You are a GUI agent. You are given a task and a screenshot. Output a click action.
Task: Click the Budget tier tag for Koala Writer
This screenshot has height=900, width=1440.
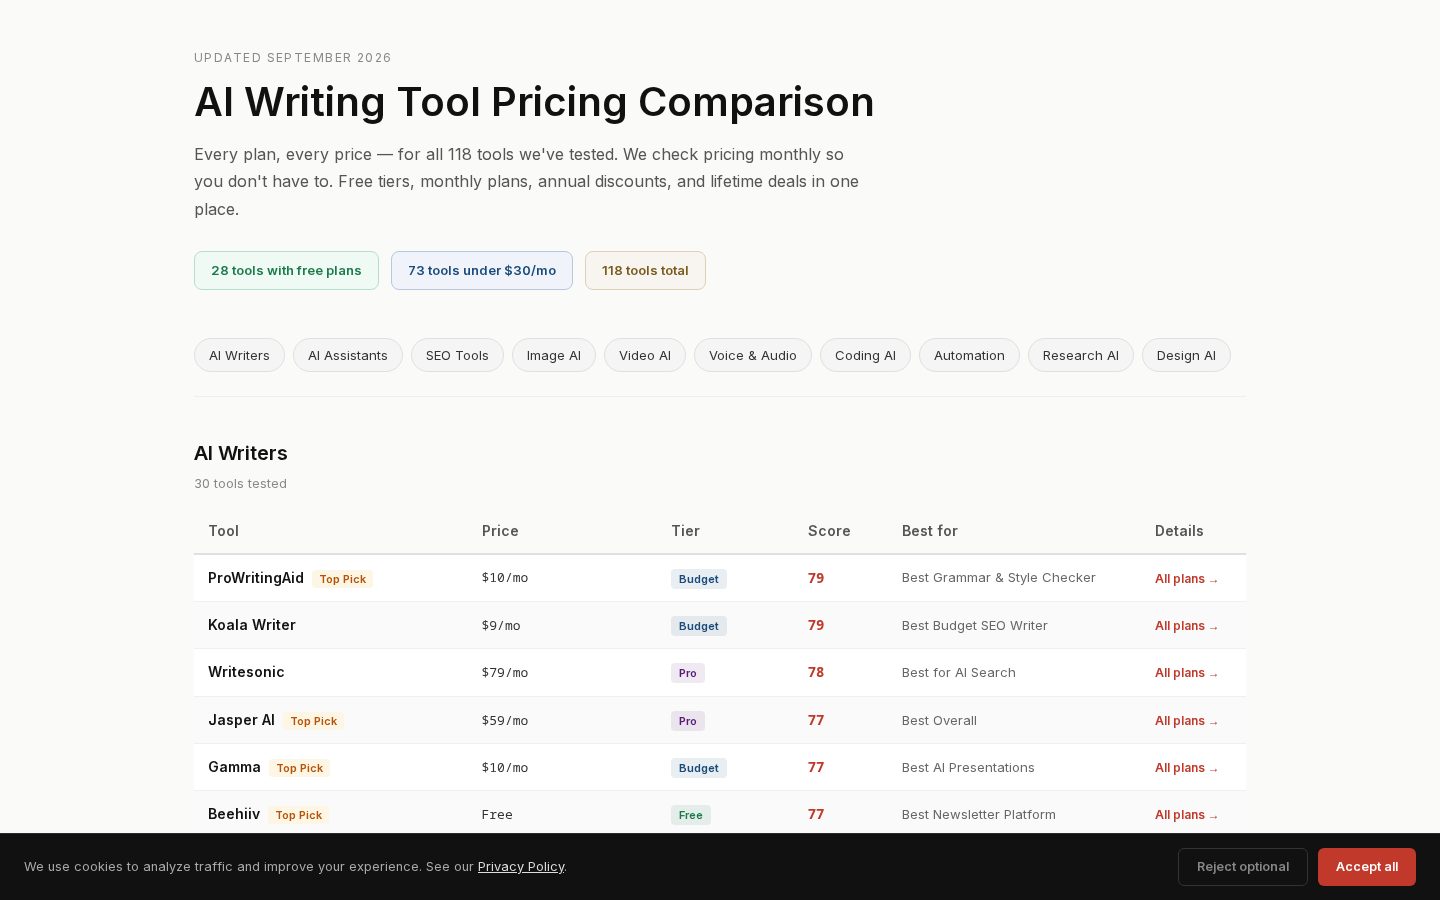pyautogui.click(x=699, y=626)
